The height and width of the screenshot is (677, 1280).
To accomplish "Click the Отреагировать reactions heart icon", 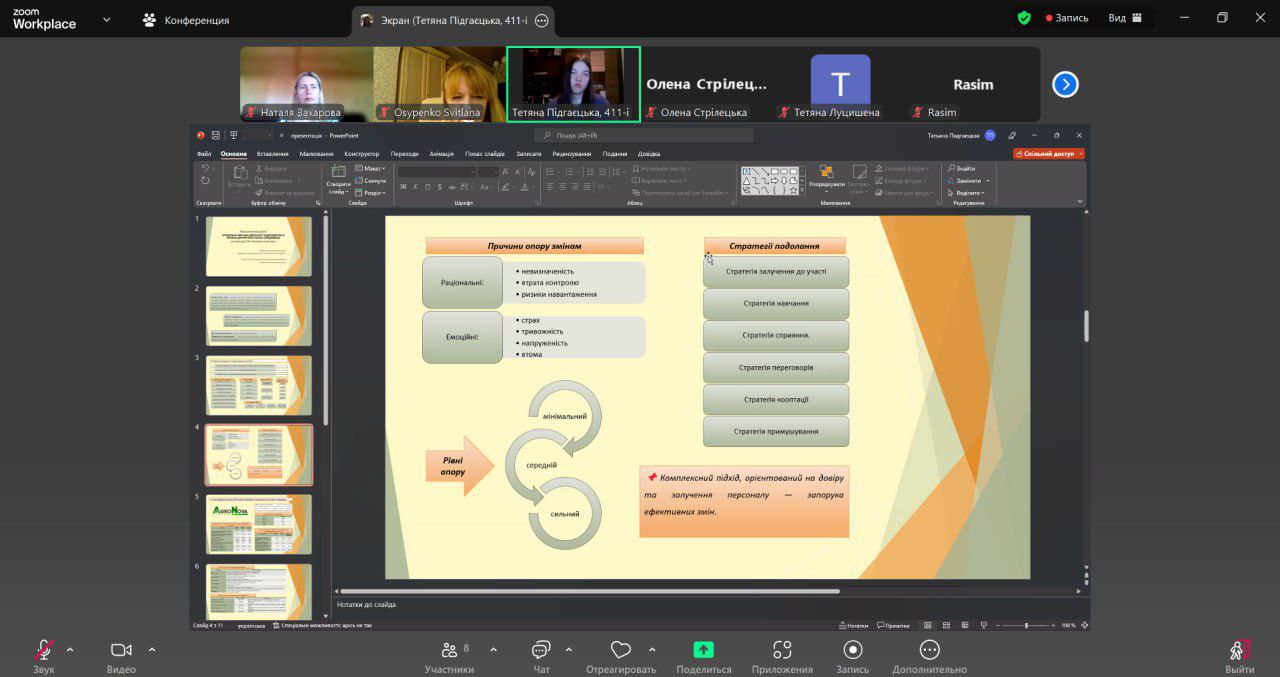I will [620, 650].
